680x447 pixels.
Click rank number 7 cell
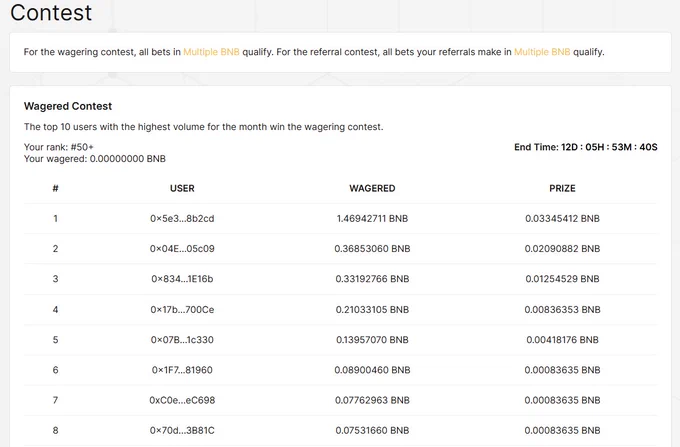pyautogui.click(x=56, y=400)
